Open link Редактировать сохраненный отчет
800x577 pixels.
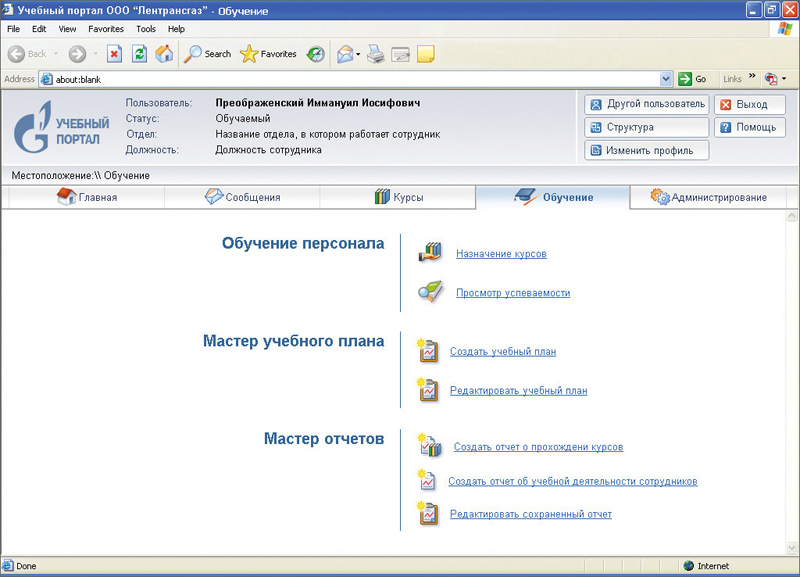coord(530,514)
